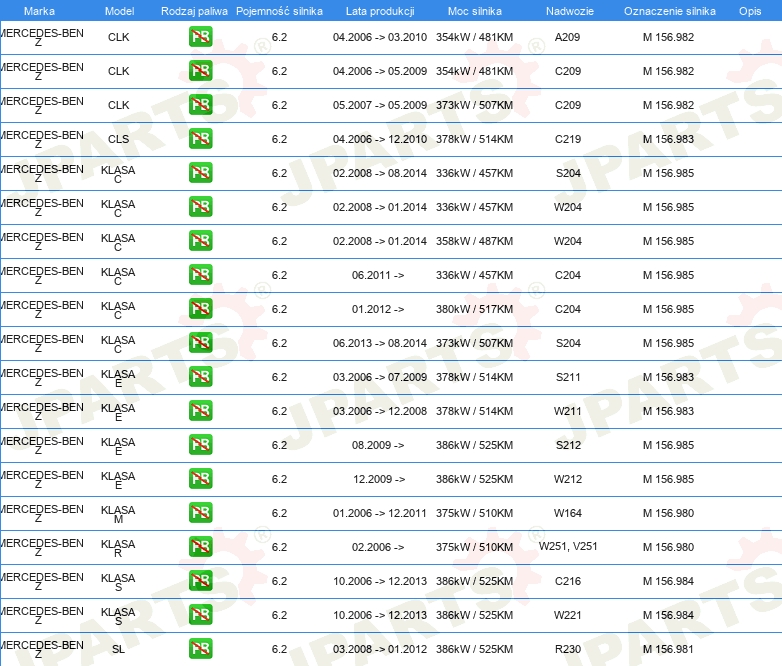The height and width of the screenshot is (666, 782).
Task: Select engine code M 156.981
Action: pos(668,649)
